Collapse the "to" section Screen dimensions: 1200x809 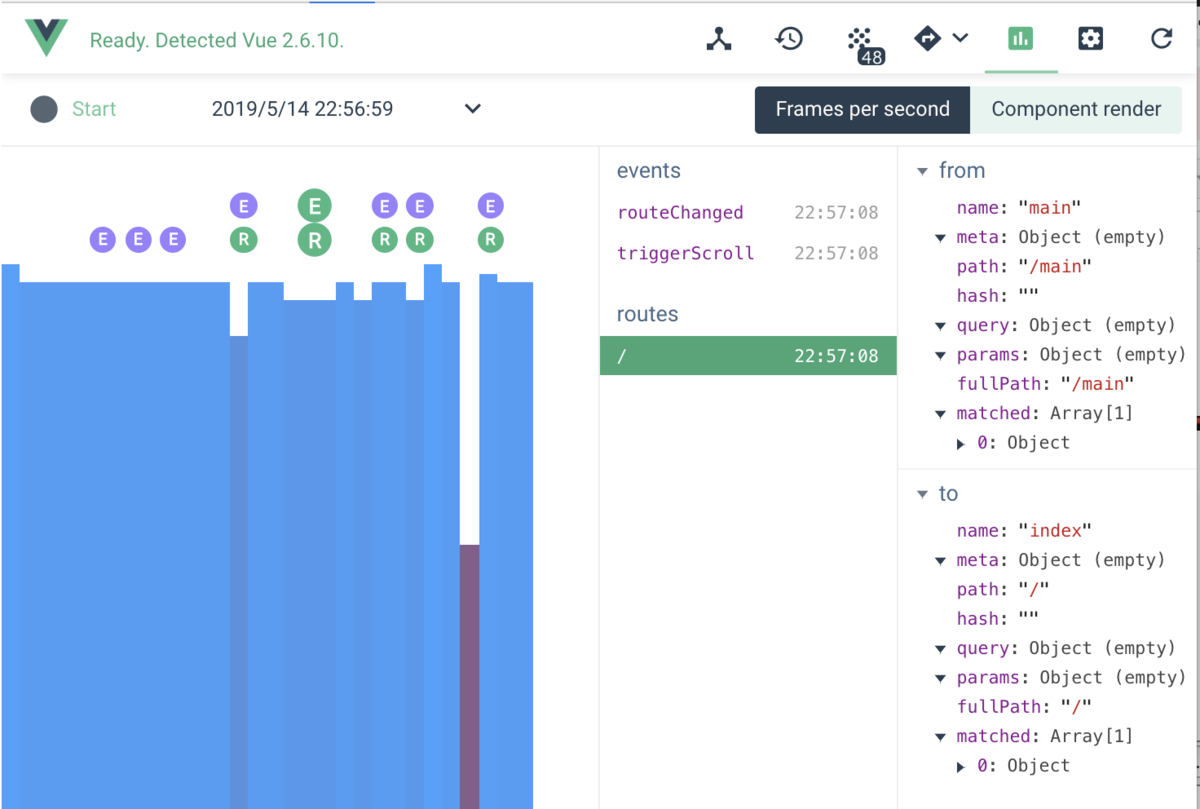[923, 494]
